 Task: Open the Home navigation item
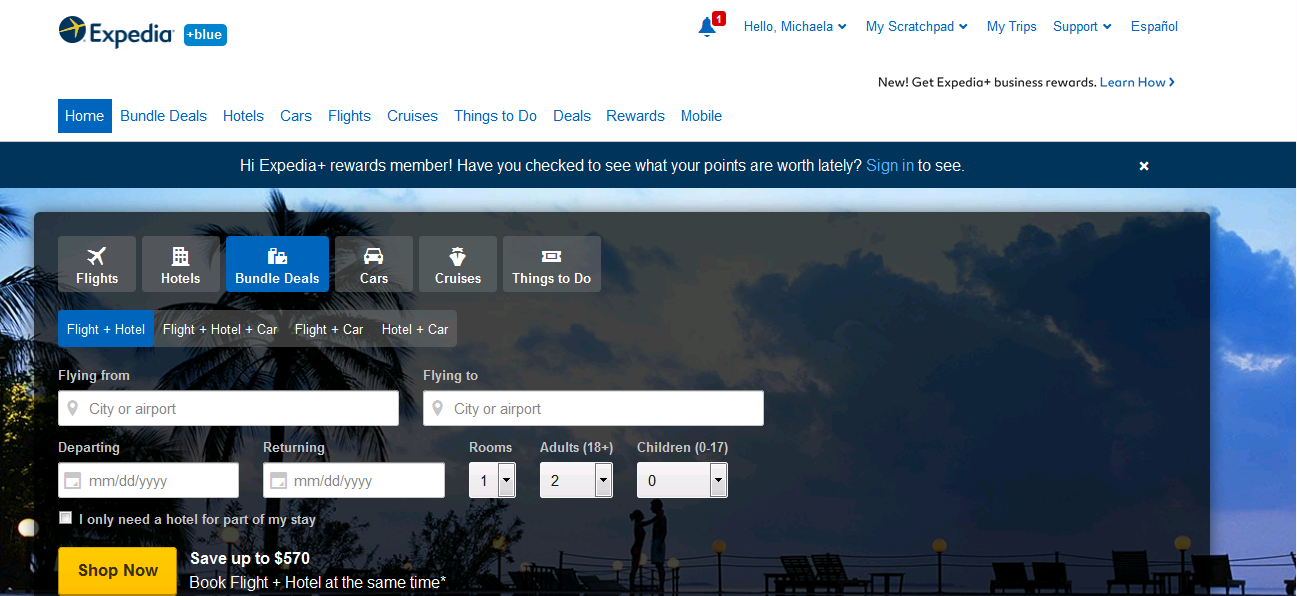(x=85, y=116)
